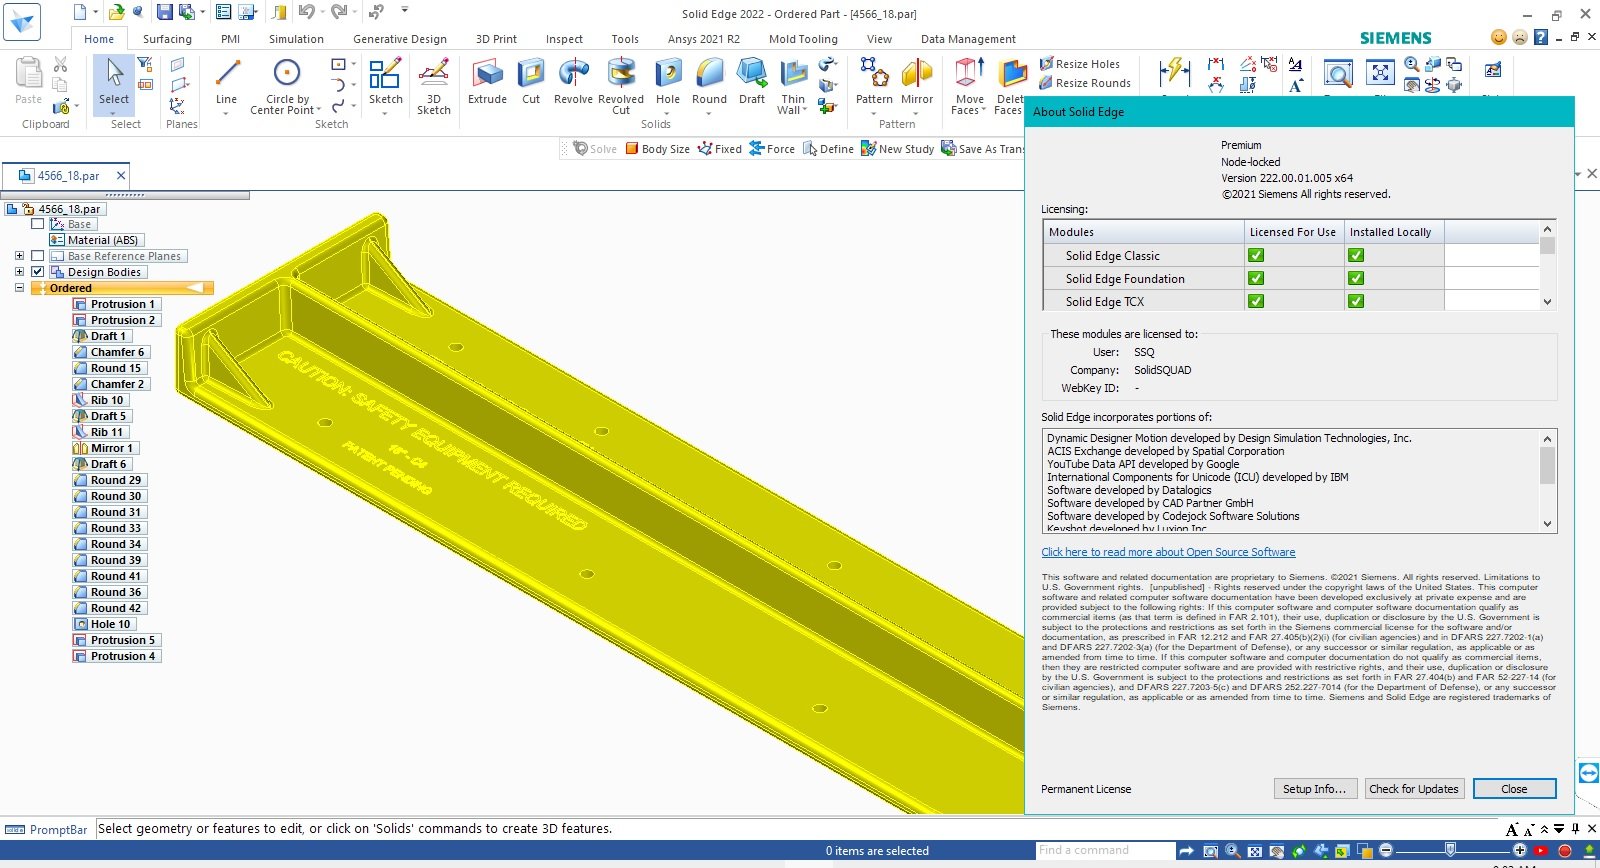Click the Body Size command

tap(658, 149)
